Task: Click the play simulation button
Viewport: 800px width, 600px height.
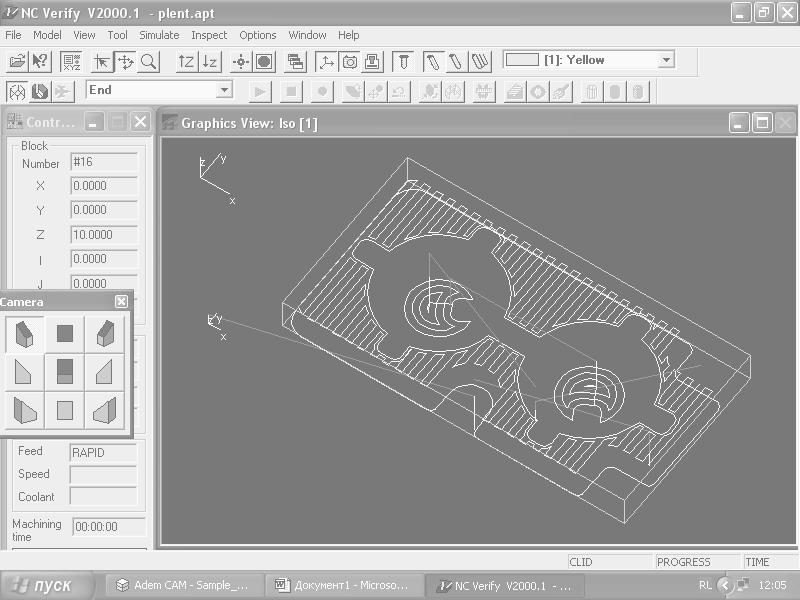Action: click(x=260, y=92)
